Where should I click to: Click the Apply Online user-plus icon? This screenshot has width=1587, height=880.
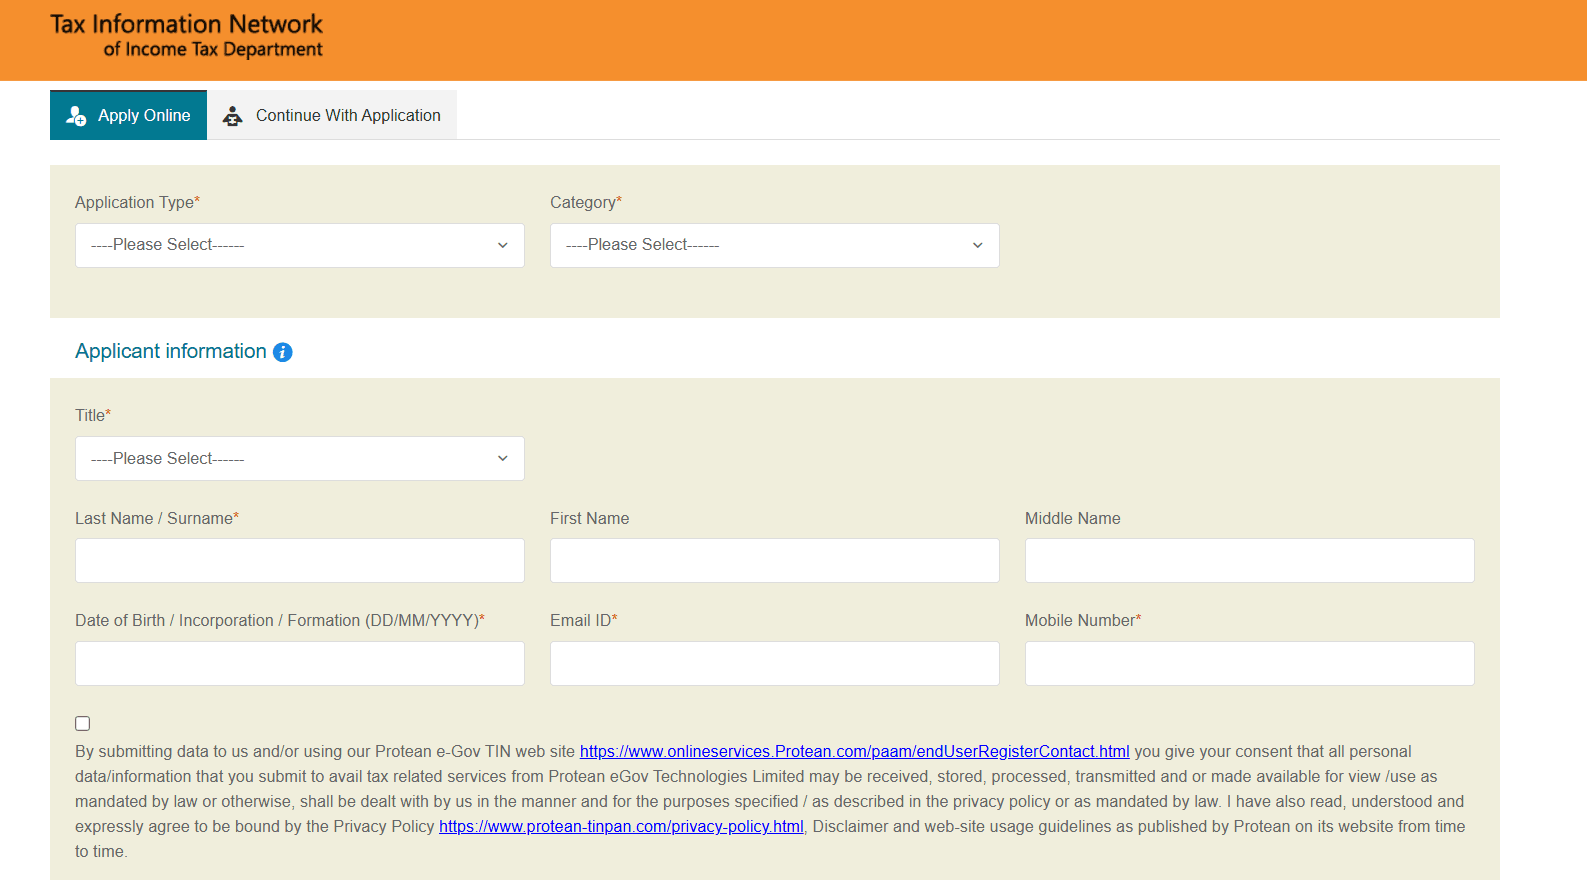(76, 116)
